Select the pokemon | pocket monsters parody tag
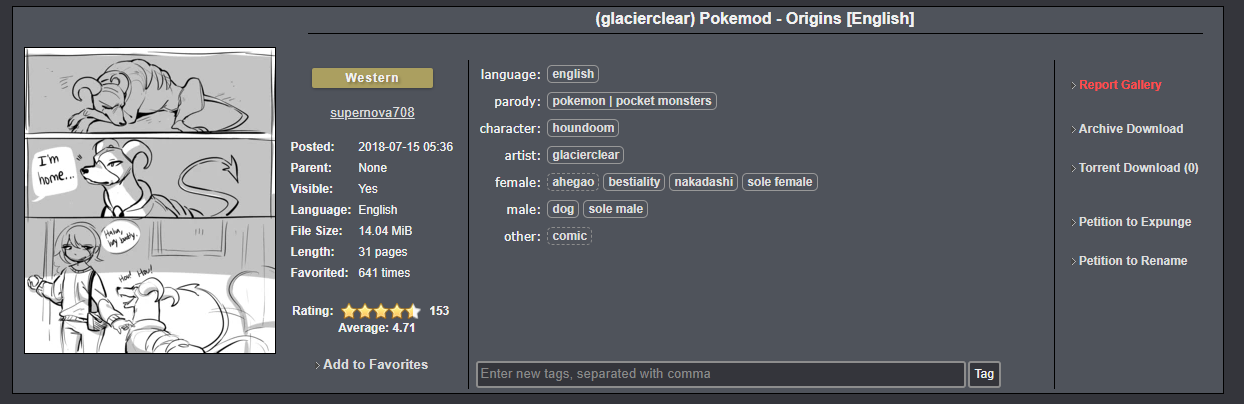The width and height of the screenshot is (1244, 404). coord(632,101)
